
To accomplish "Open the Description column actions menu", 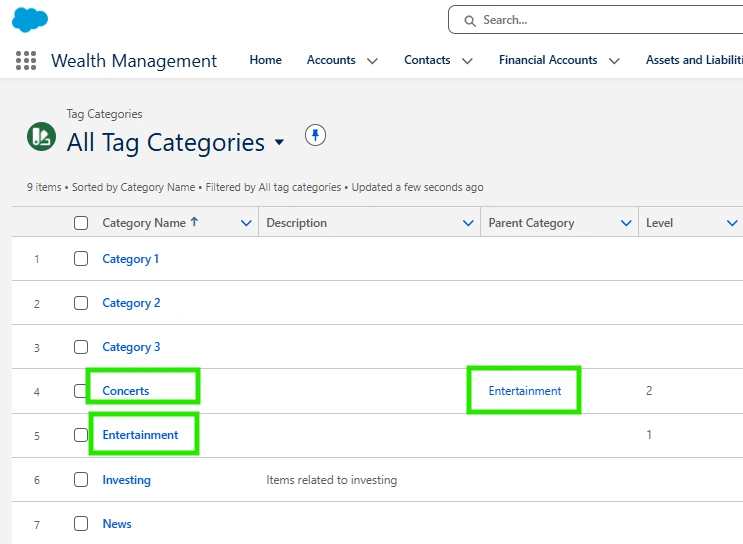I will (x=468, y=223).
